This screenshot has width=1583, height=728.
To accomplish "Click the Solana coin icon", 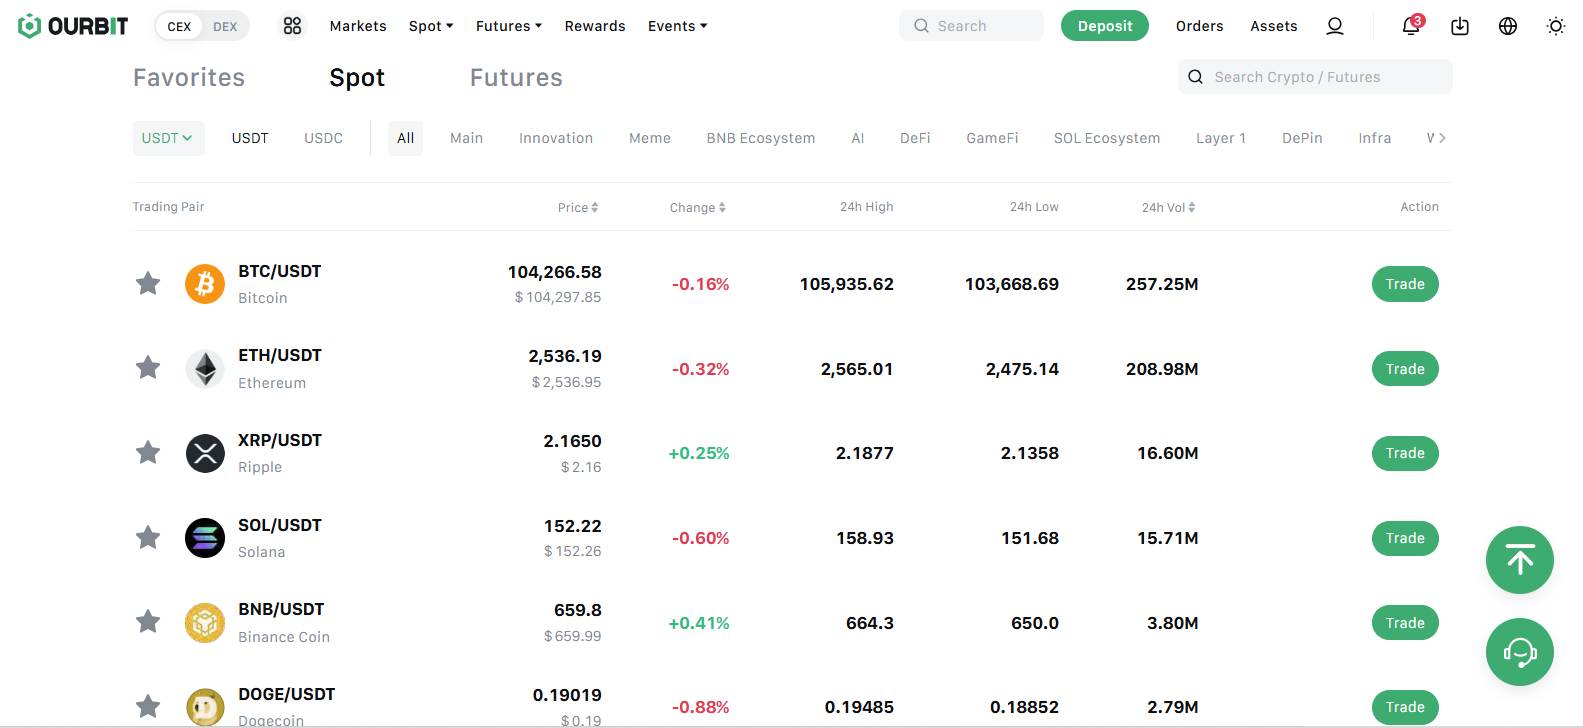I will coord(205,538).
